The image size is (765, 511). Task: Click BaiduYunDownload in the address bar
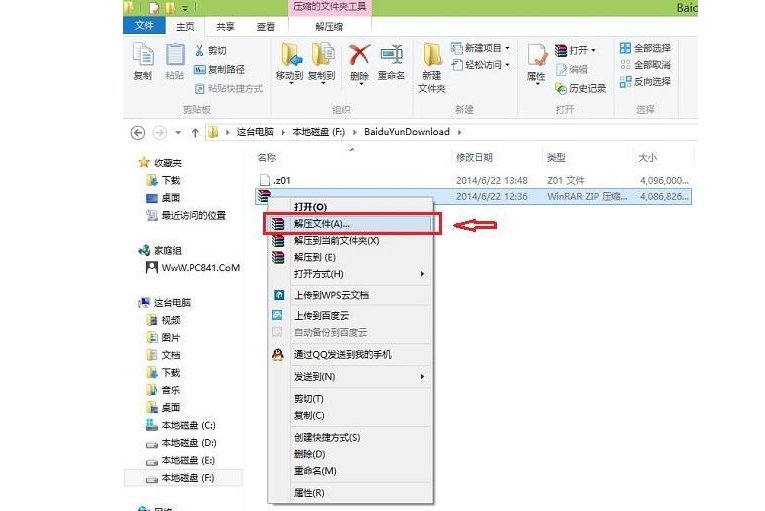tap(407, 132)
